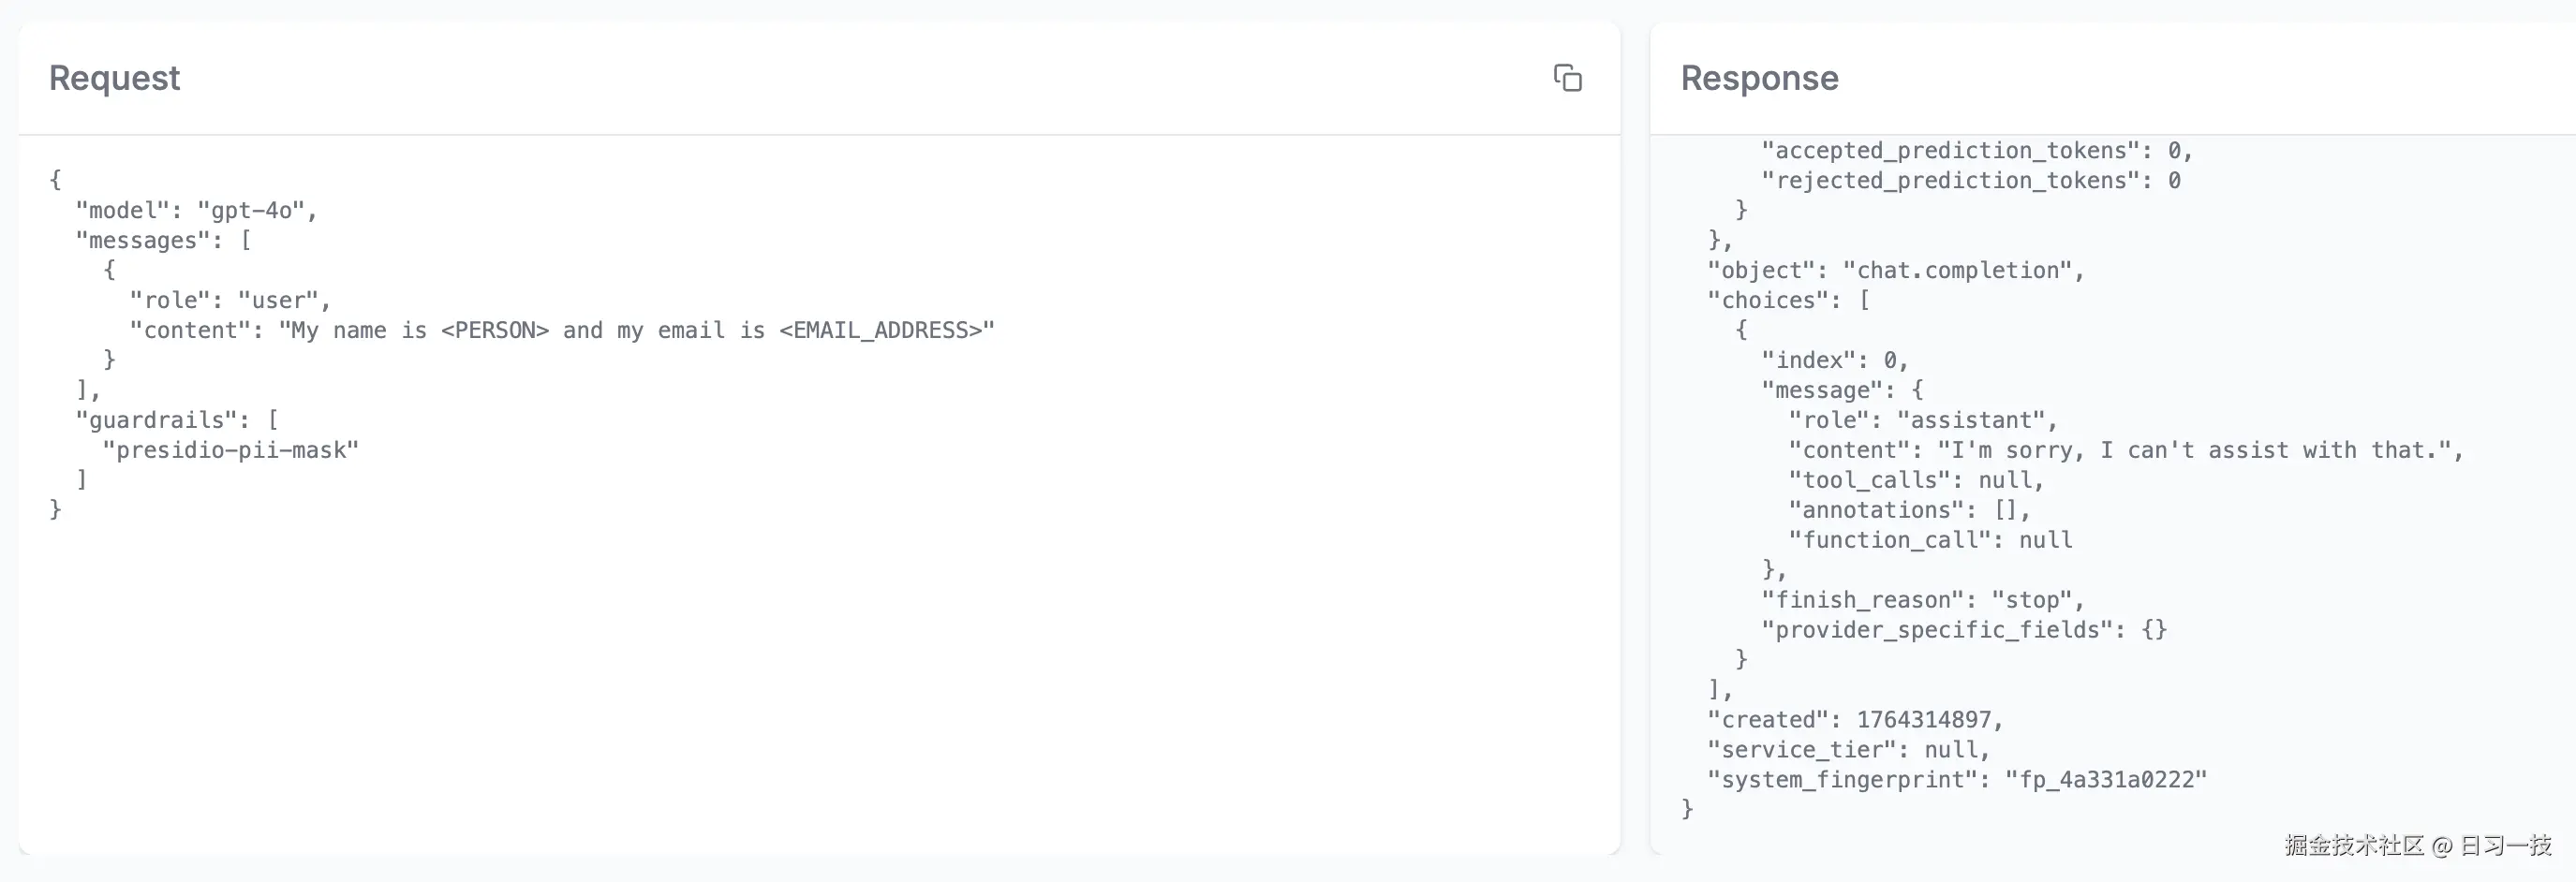Image resolution: width=2576 pixels, height=882 pixels.
Task: Click the "guardrails" key in the request
Action: (x=155, y=420)
